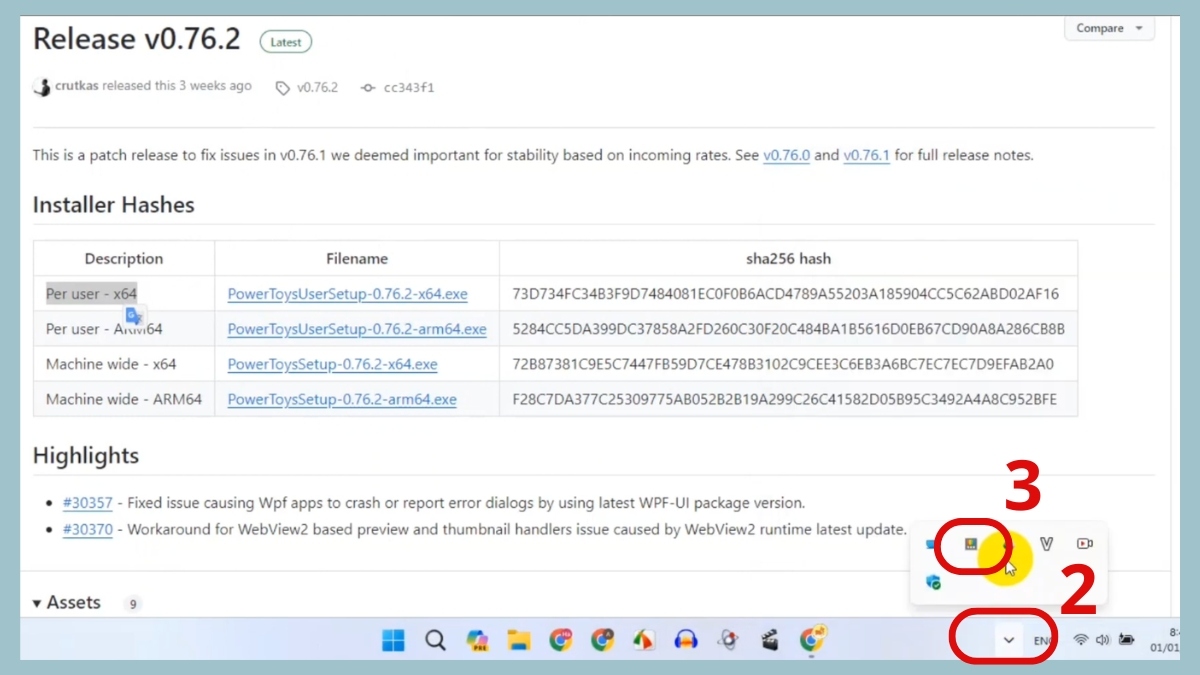Open crutkas user profile
Image resolution: width=1200 pixels, height=675 pixels.
76,86
